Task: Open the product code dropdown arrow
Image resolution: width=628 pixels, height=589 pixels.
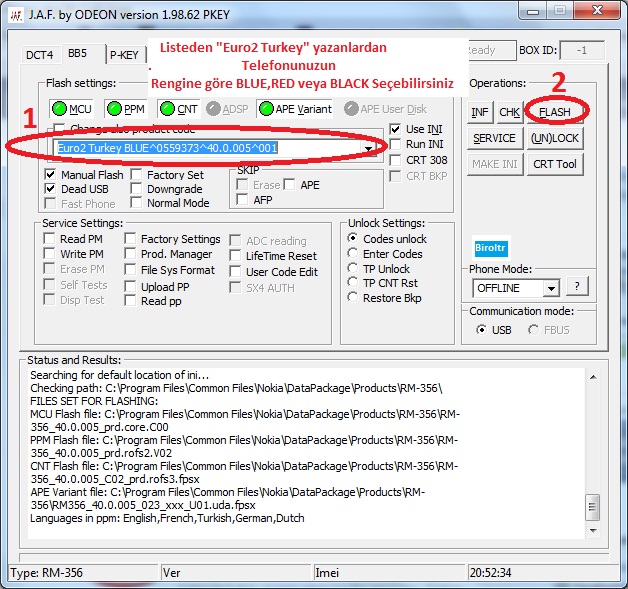Action: (x=368, y=148)
